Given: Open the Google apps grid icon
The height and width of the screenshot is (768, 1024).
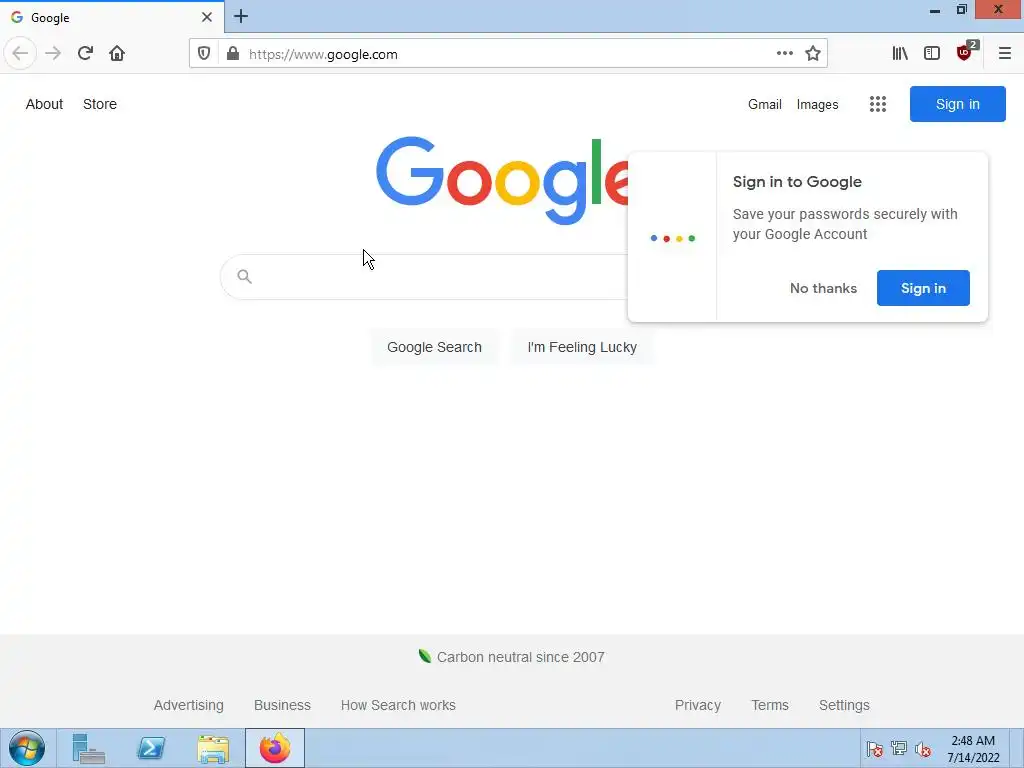Looking at the screenshot, I should coord(878,104).
